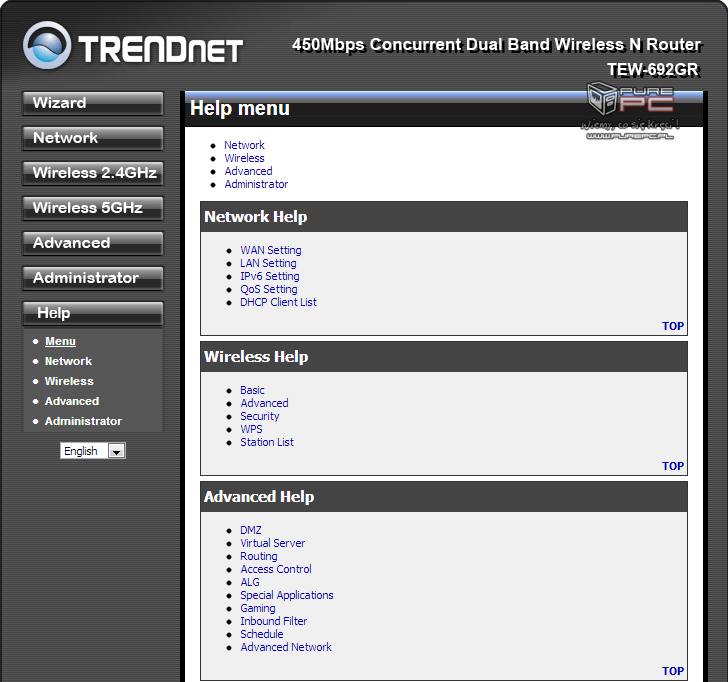Click the PurePC watermark logo

click(631, 110)
